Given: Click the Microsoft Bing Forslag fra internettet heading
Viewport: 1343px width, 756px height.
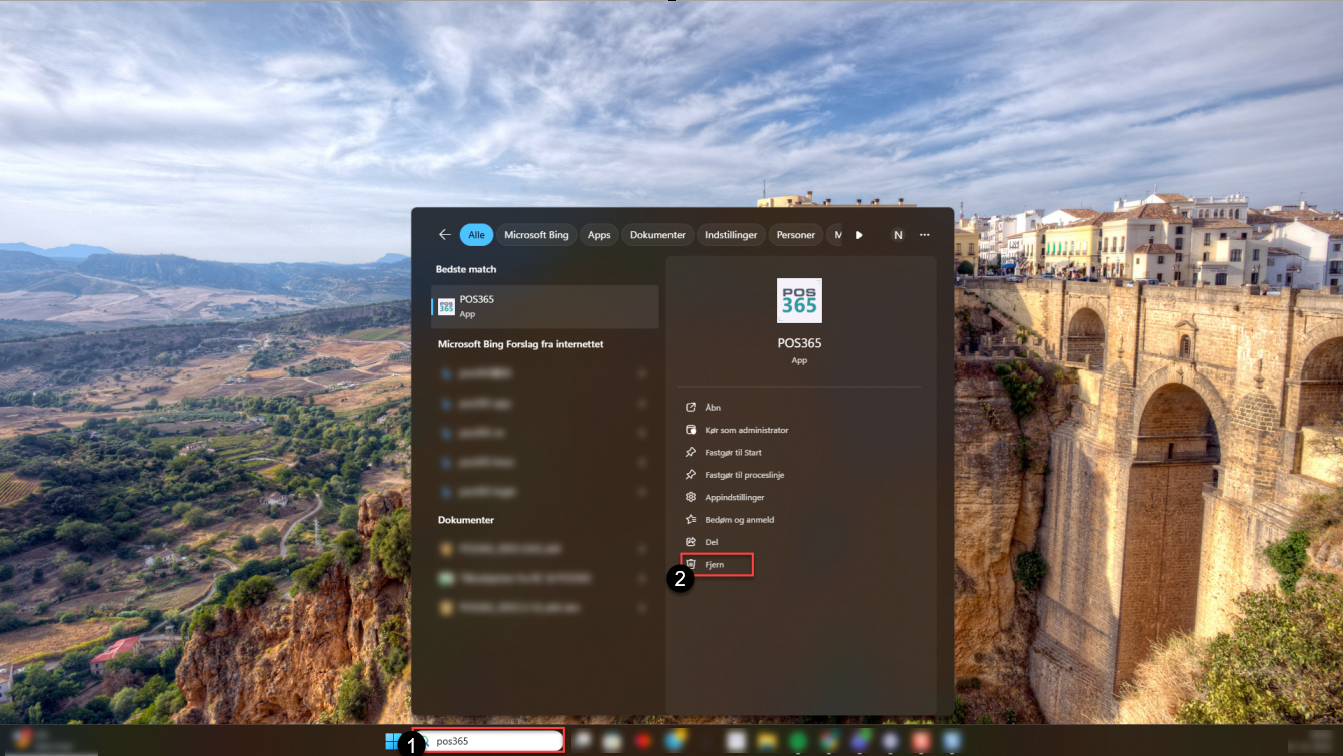Looking at the screenshot, I should tap(521, 344).
